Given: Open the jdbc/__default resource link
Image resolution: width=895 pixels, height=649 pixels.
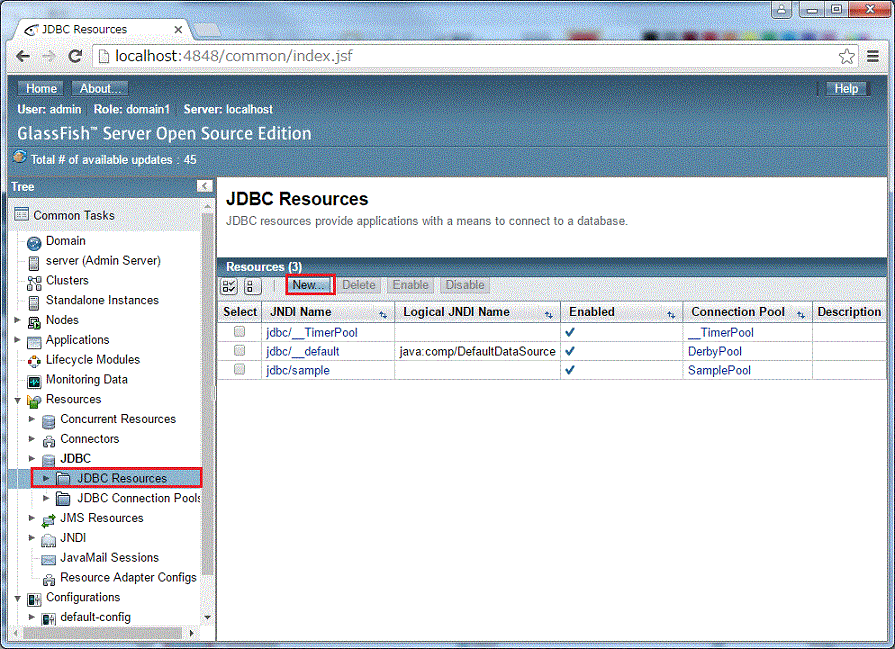Looking at the screenshot, I should pos(303,351).
